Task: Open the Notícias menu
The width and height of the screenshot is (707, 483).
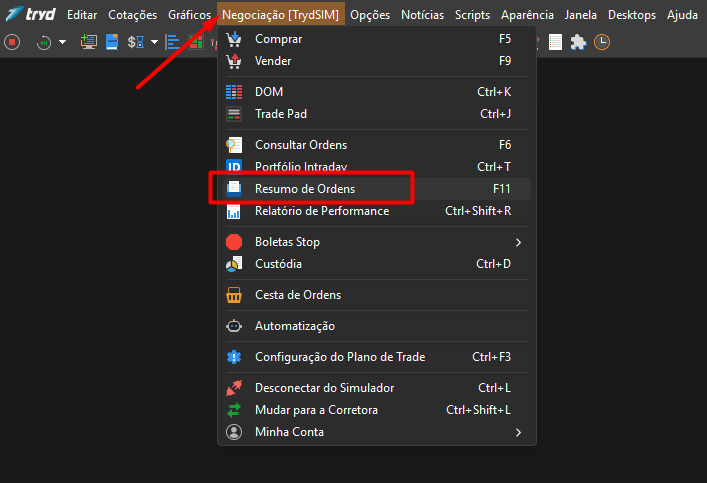Action: [x=422, y=15]
